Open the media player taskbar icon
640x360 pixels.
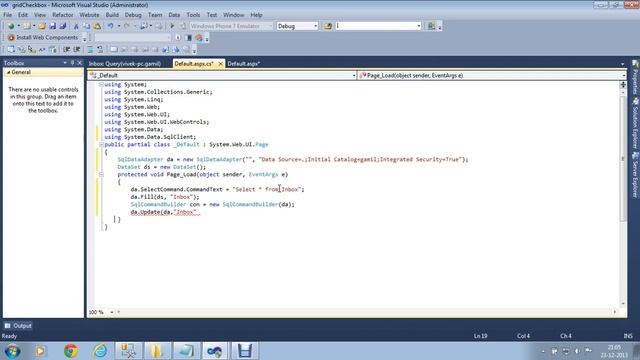coord(40,351)
